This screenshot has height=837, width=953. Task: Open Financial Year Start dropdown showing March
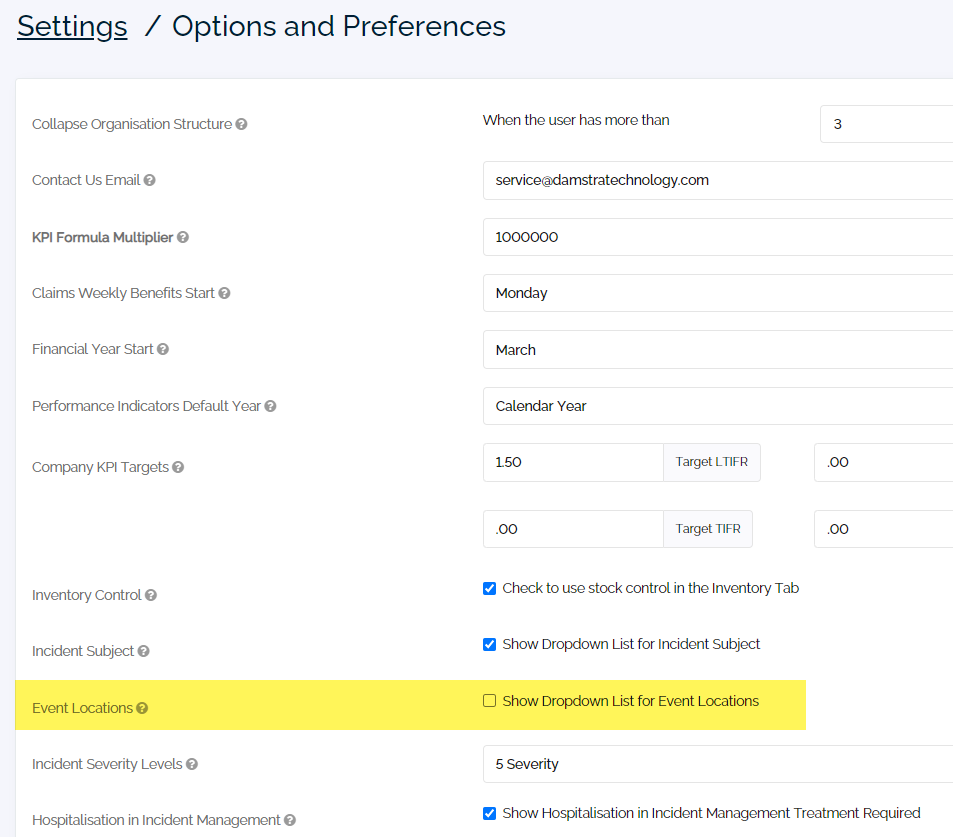pos(718,350)
